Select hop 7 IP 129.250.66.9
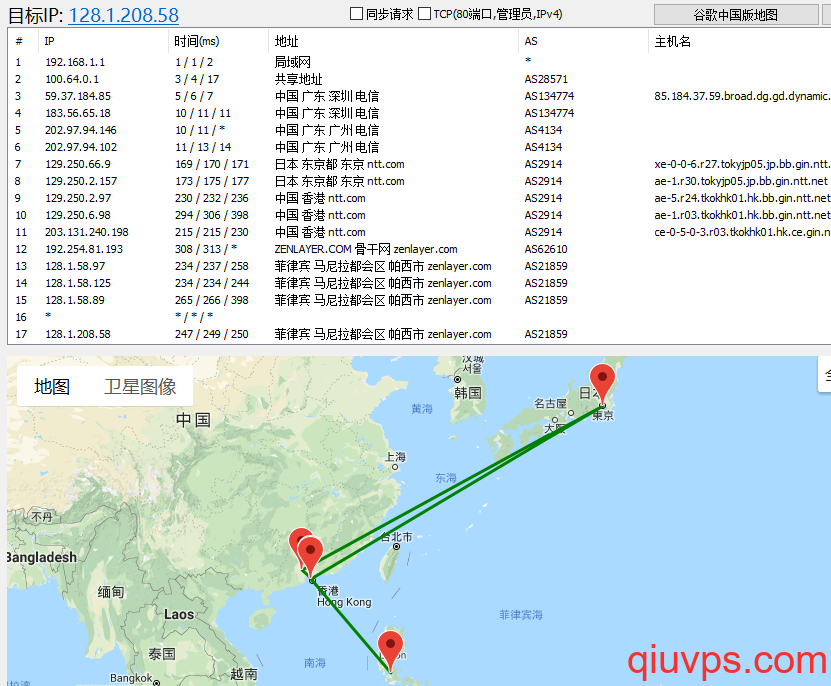This screenshot has height=686, width=831. click(78, 164)
